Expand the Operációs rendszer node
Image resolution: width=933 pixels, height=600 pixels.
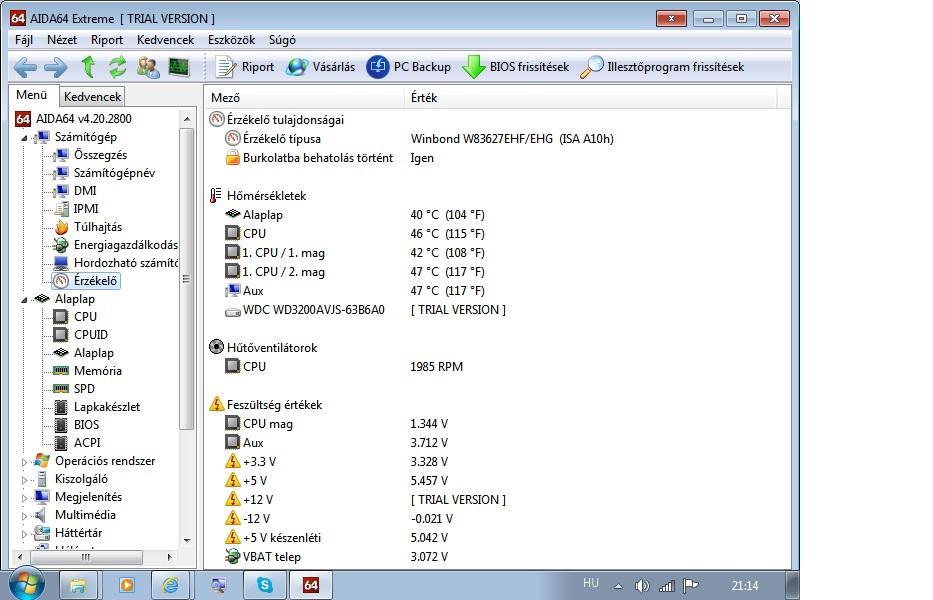pos(24,461)
